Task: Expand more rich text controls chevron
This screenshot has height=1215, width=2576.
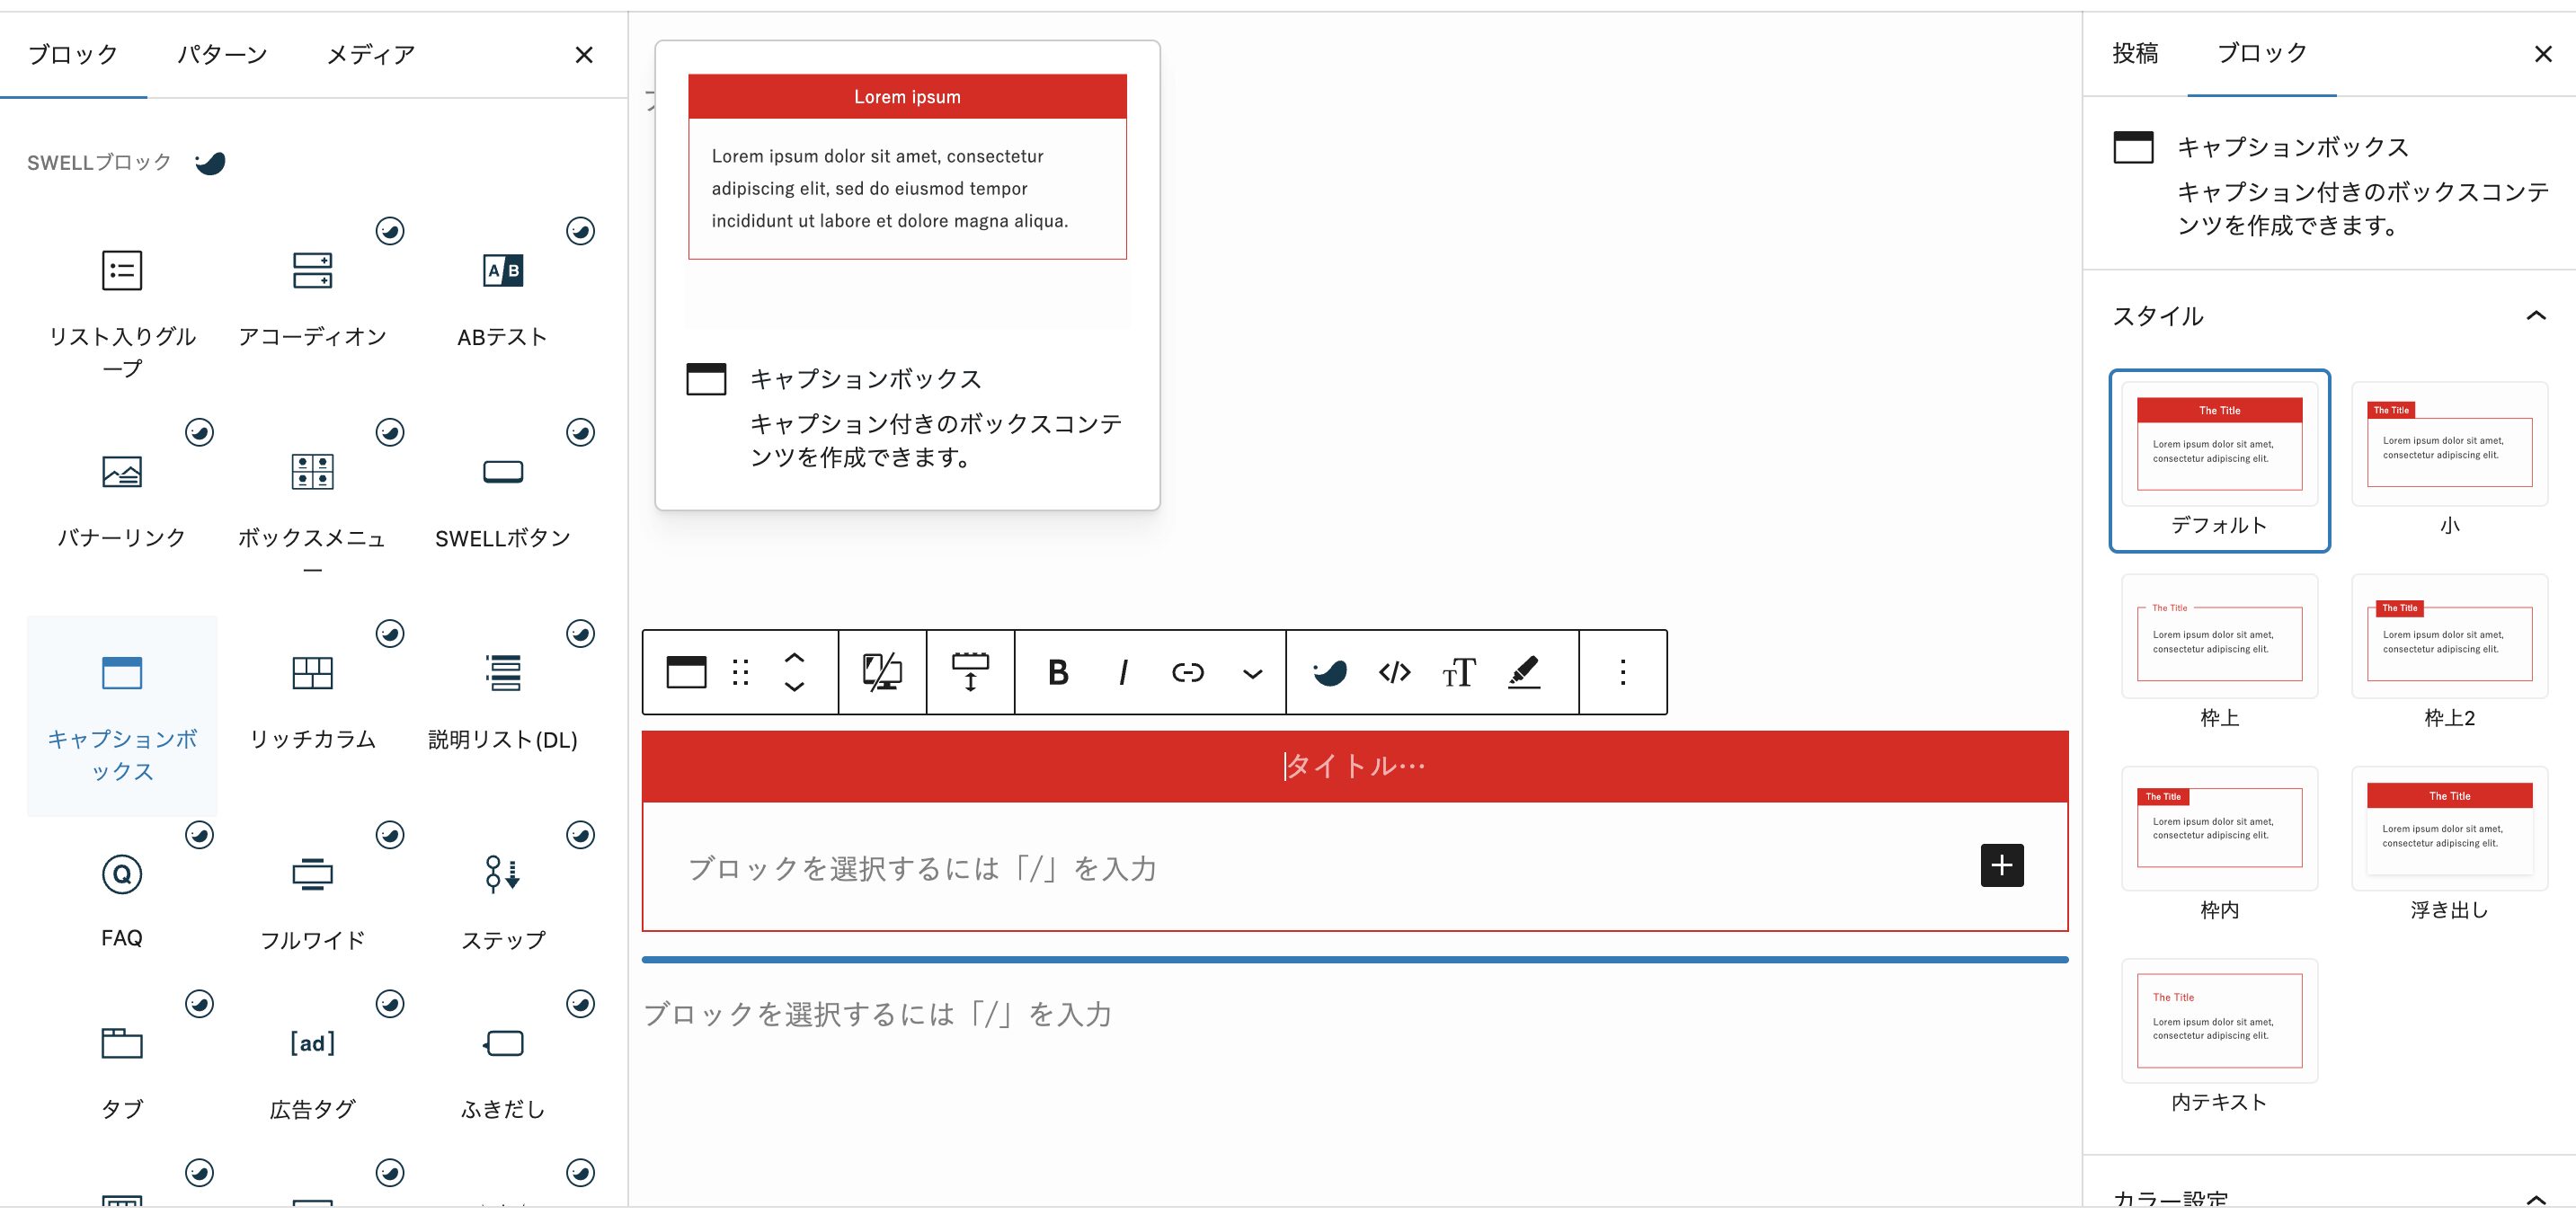Action: 1252,674
